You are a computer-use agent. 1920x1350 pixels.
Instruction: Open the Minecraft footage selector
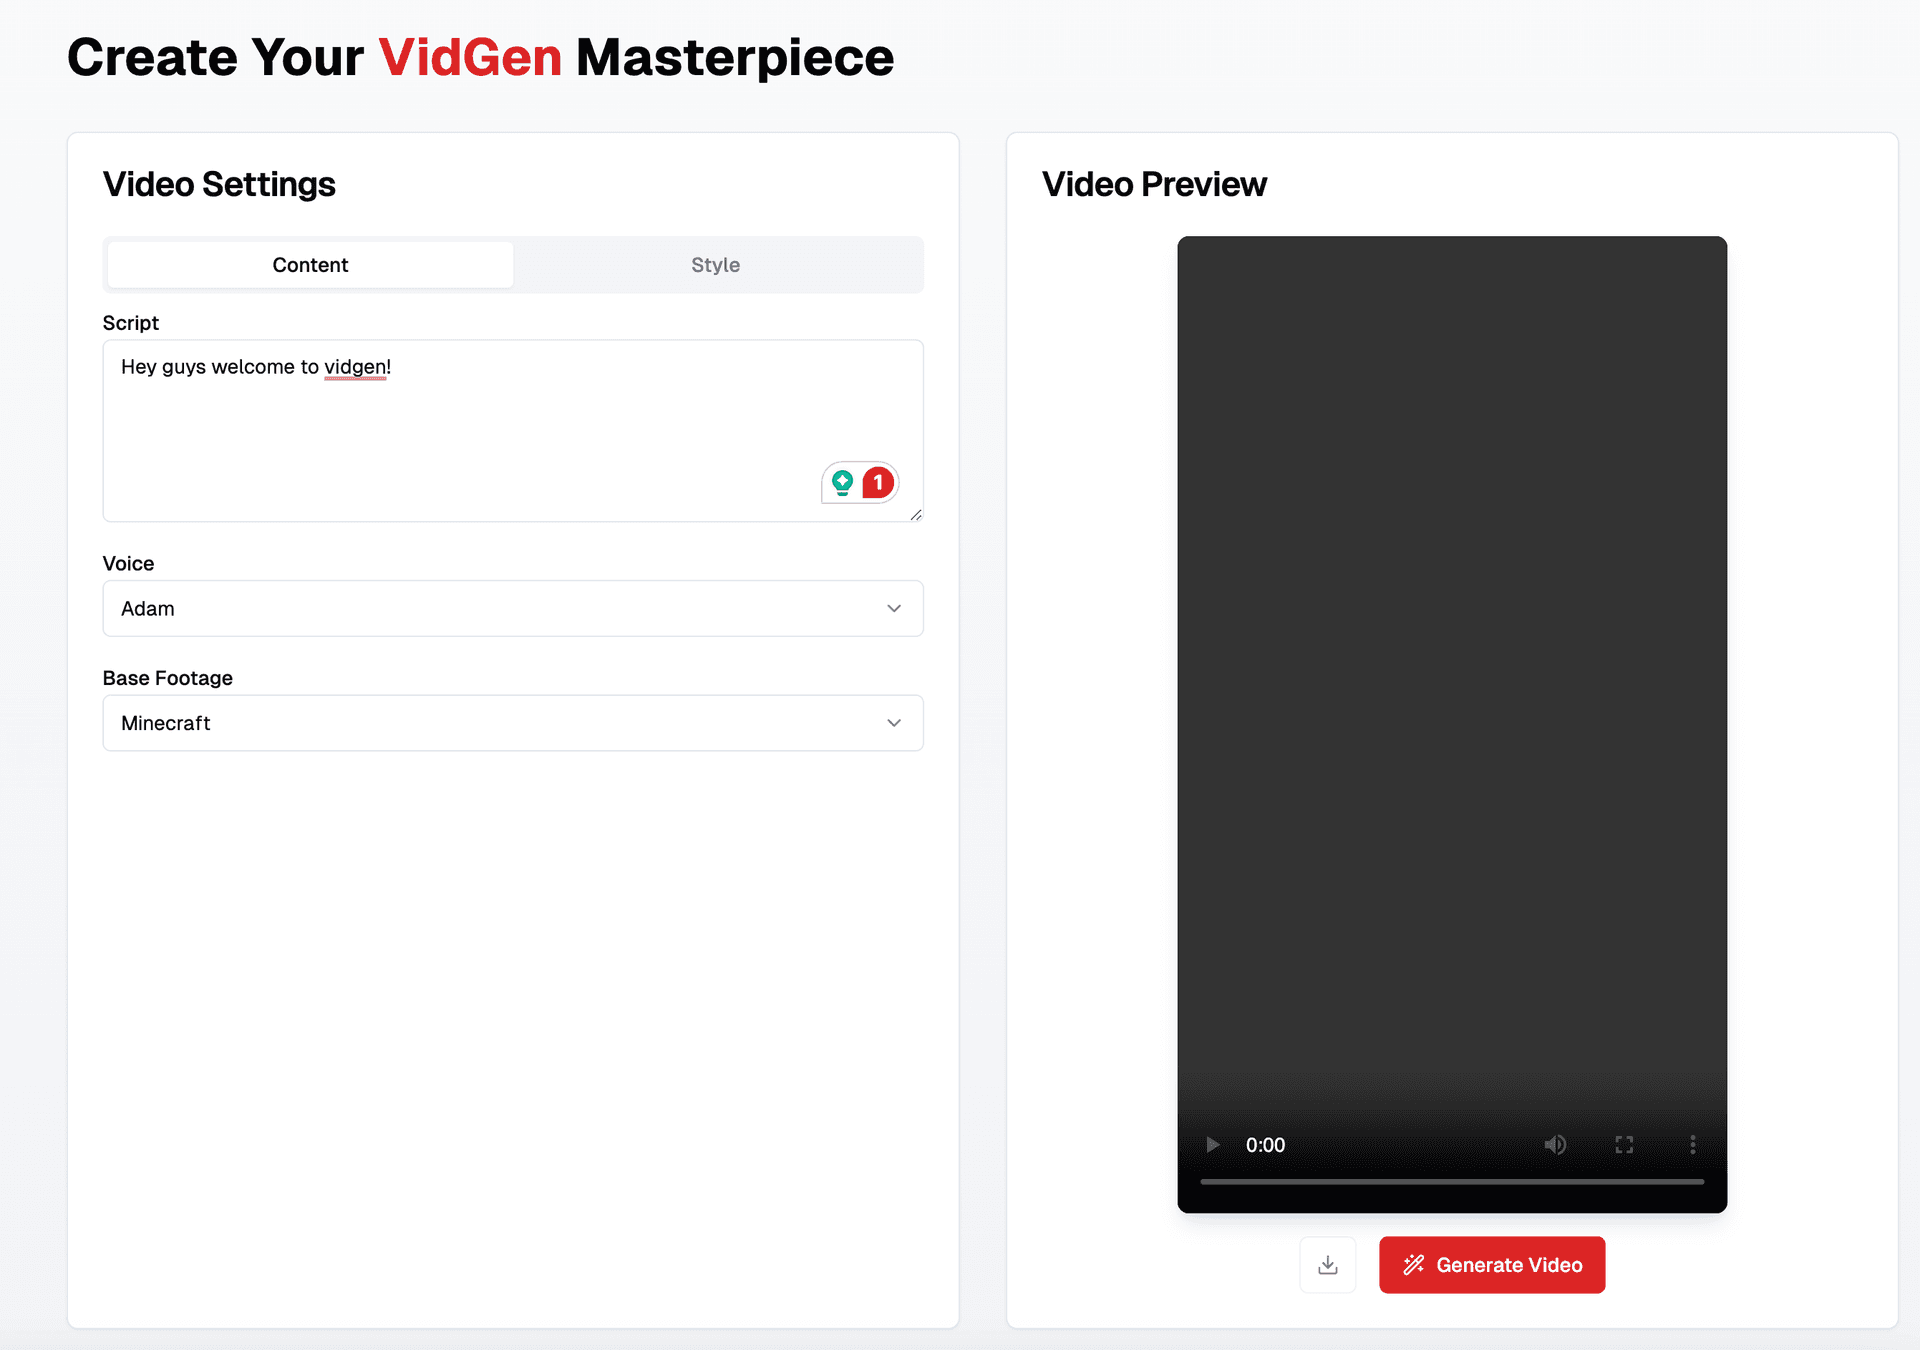pos(500,723)
